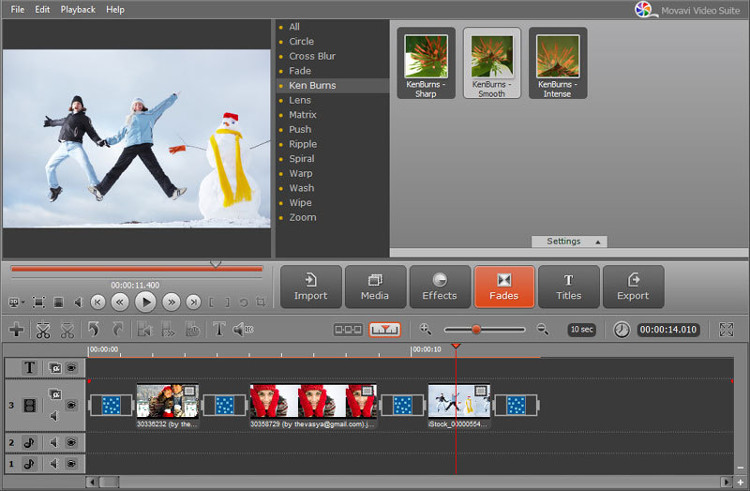This screenshot has width=750, height=491.
Task: Jump to the end of the video
Action: [x=193, y=302]
